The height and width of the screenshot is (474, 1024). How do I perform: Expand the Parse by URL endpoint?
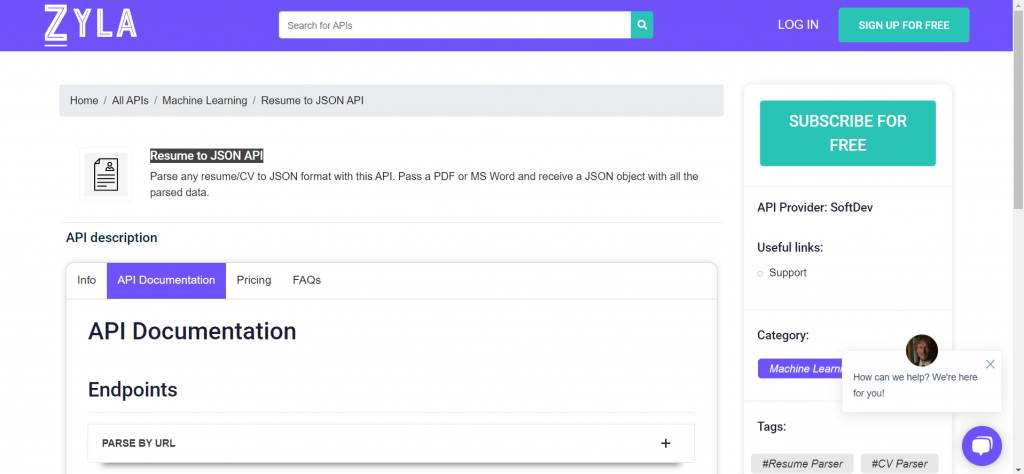[391, 443]
